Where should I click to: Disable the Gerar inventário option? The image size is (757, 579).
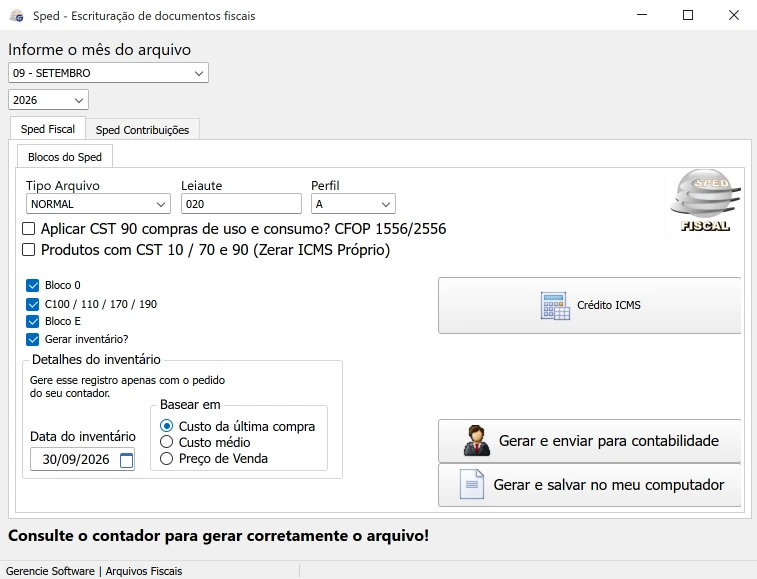32,339
